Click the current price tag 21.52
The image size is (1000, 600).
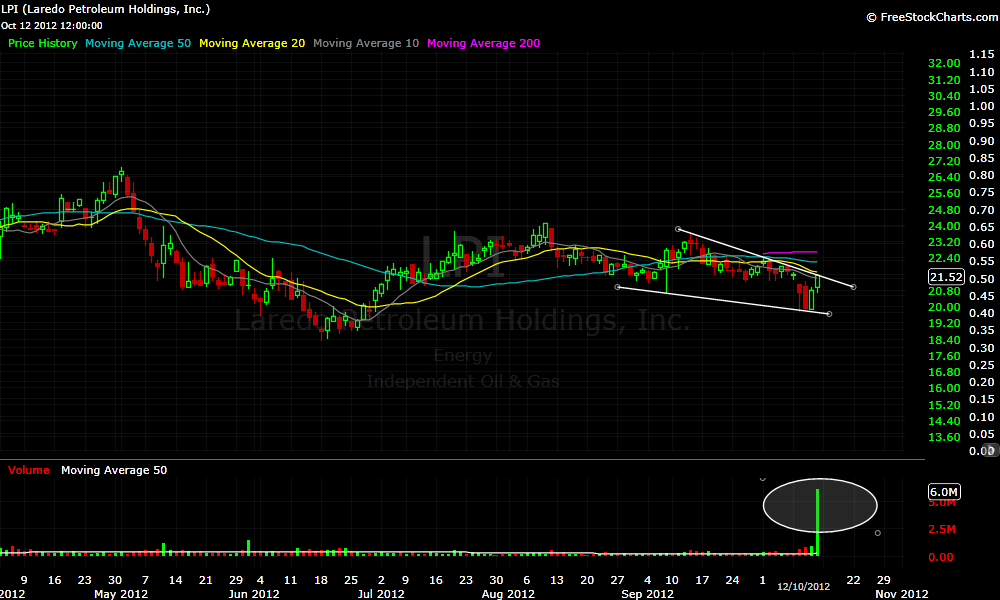(945, 277)
